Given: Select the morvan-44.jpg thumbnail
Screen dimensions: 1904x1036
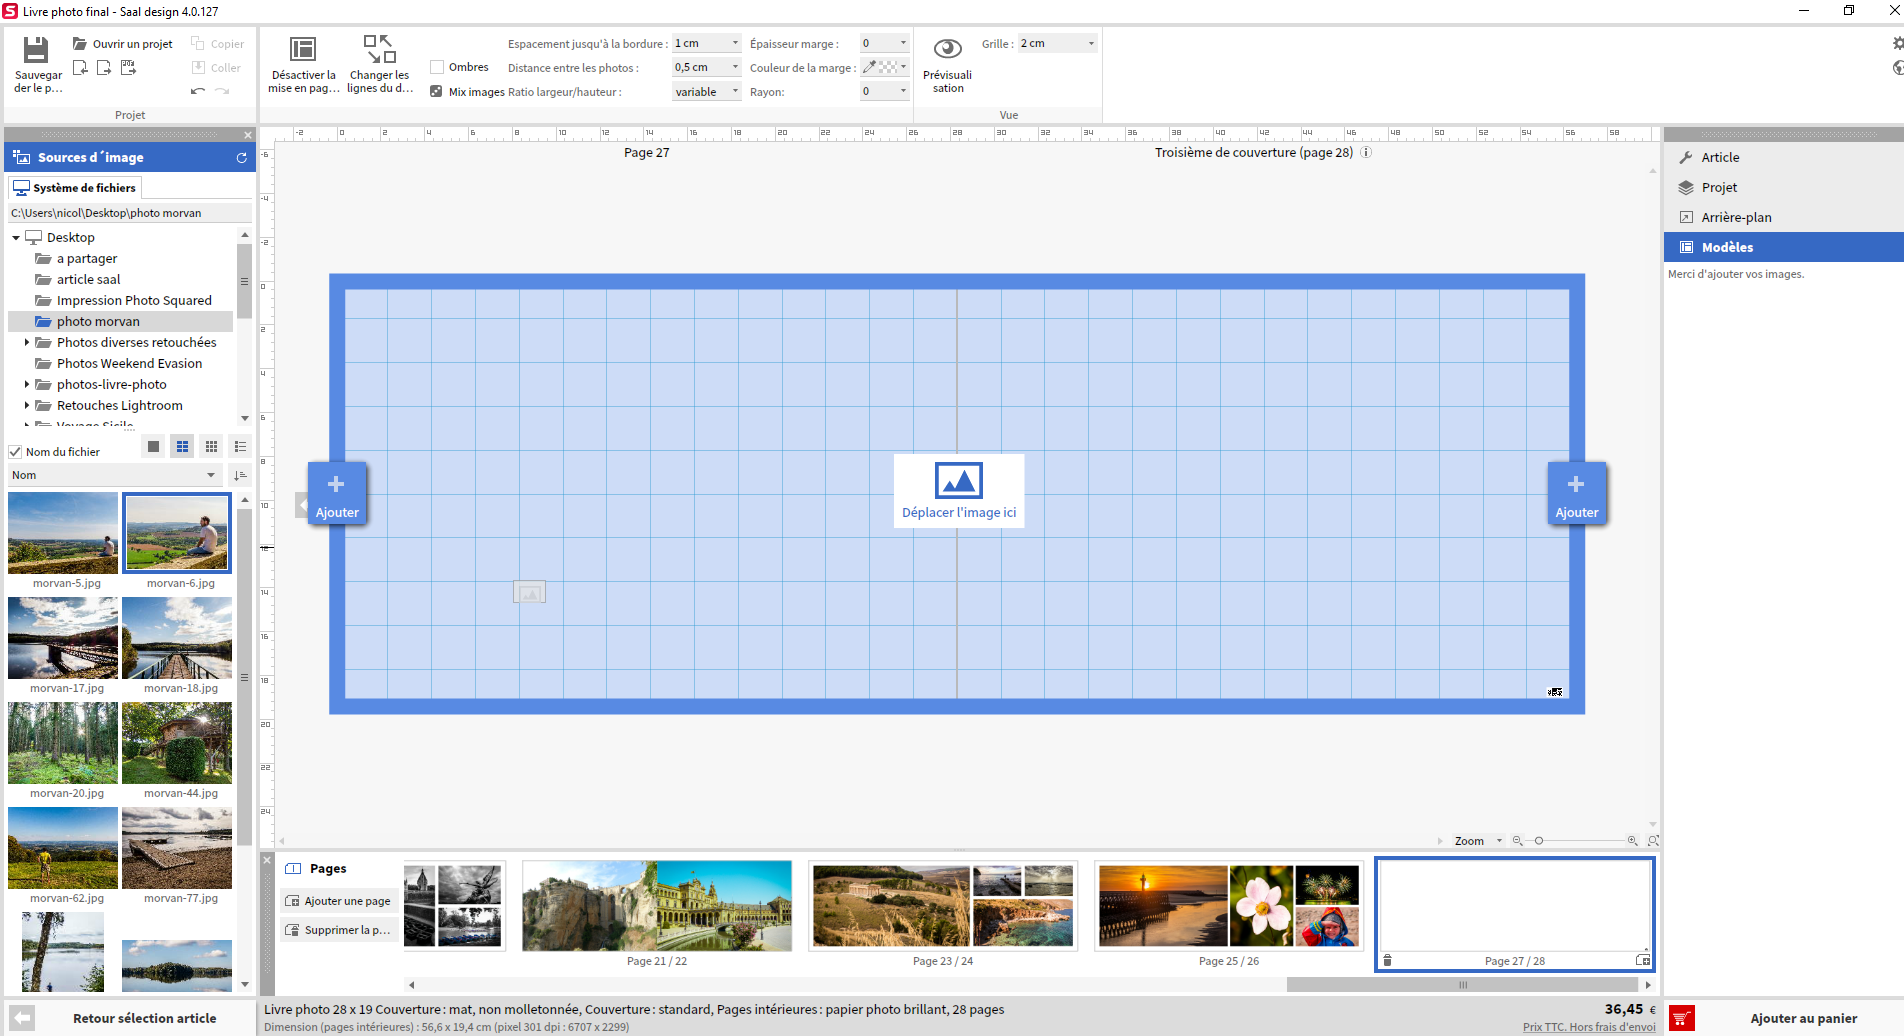Looking at the screenshot, I should (x=177, y=743).
